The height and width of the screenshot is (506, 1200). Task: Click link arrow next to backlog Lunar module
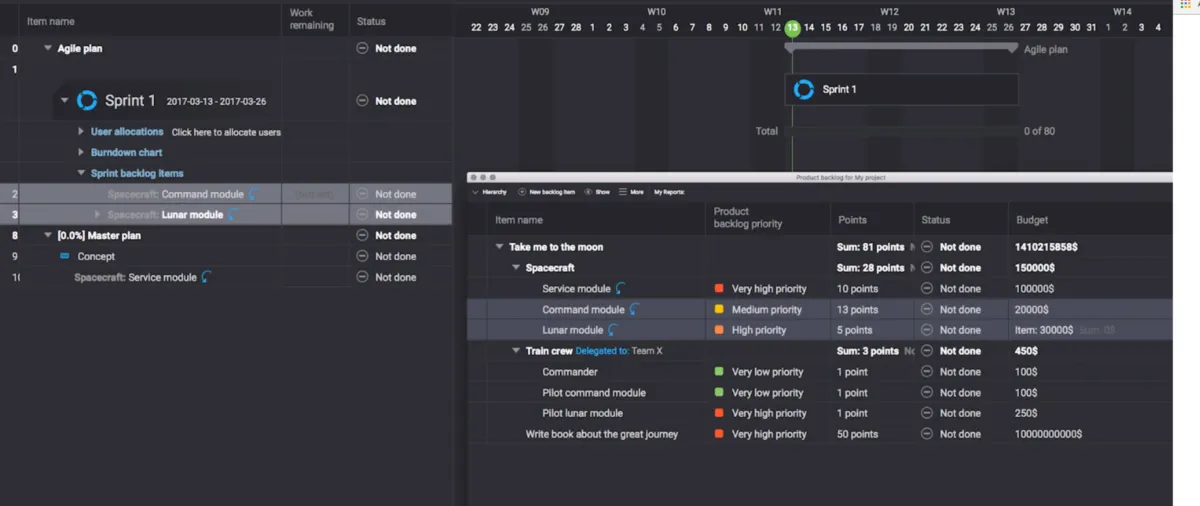[613, 330]
